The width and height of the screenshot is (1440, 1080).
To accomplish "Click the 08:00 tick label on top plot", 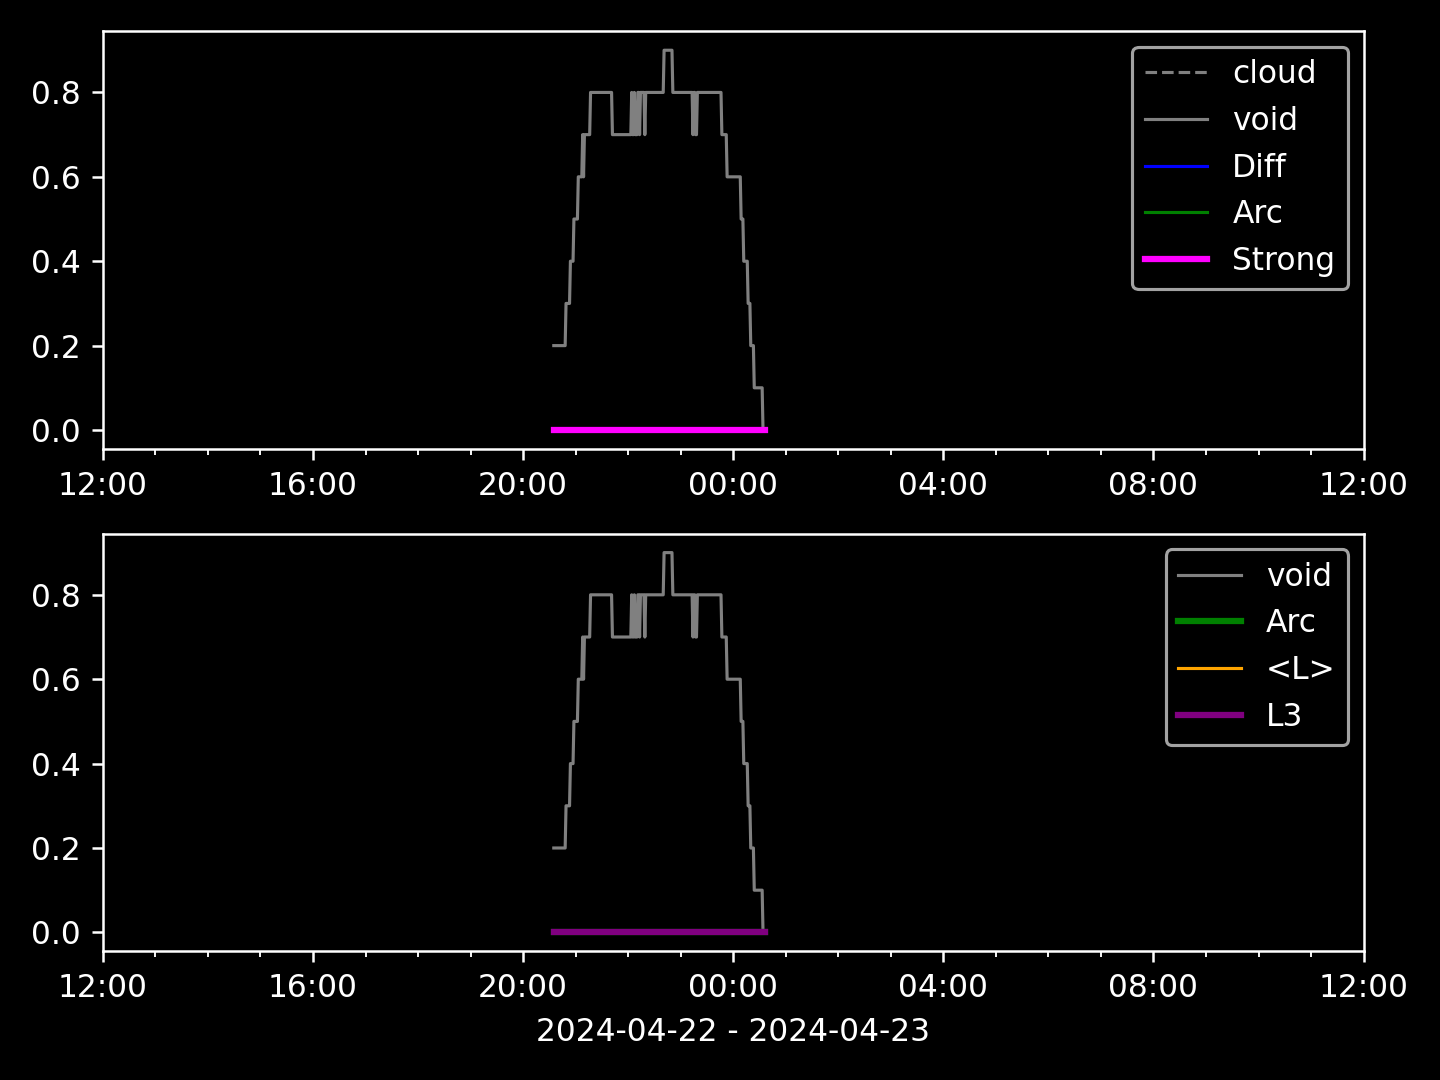I will 1153,485.
